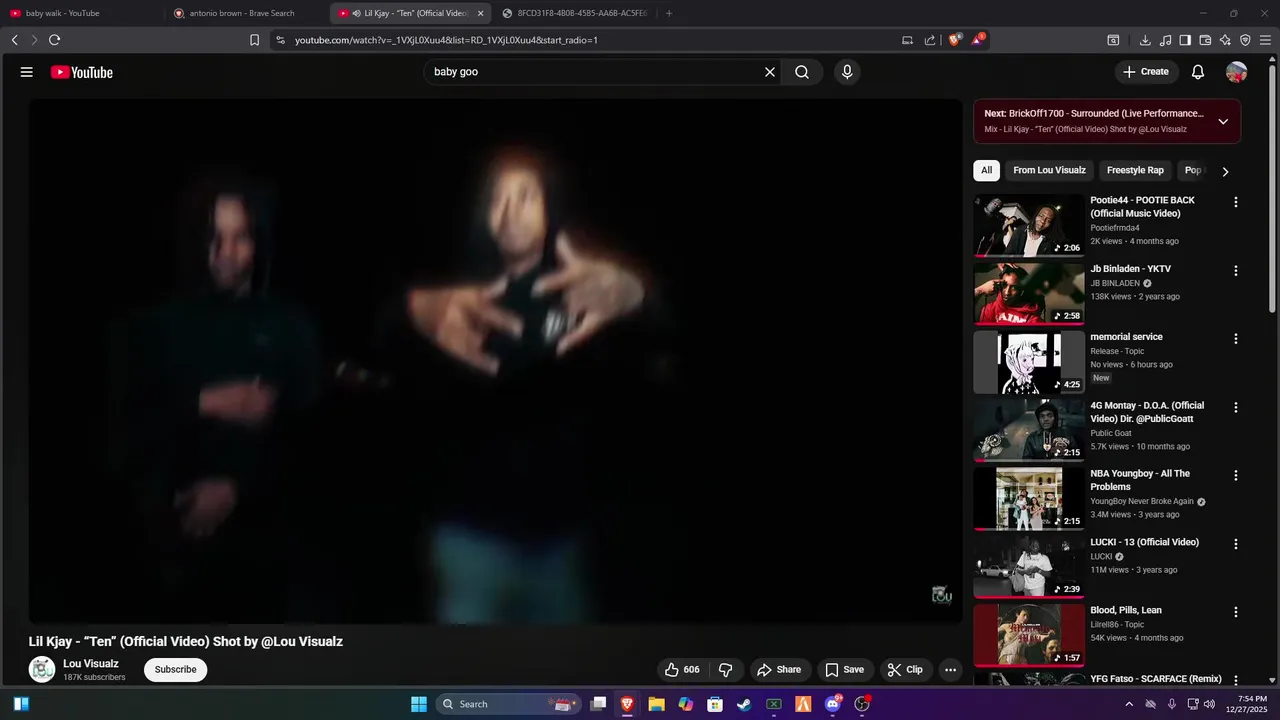Open 4G Montay D.O.A. video title

click(x=1148, y=412)
